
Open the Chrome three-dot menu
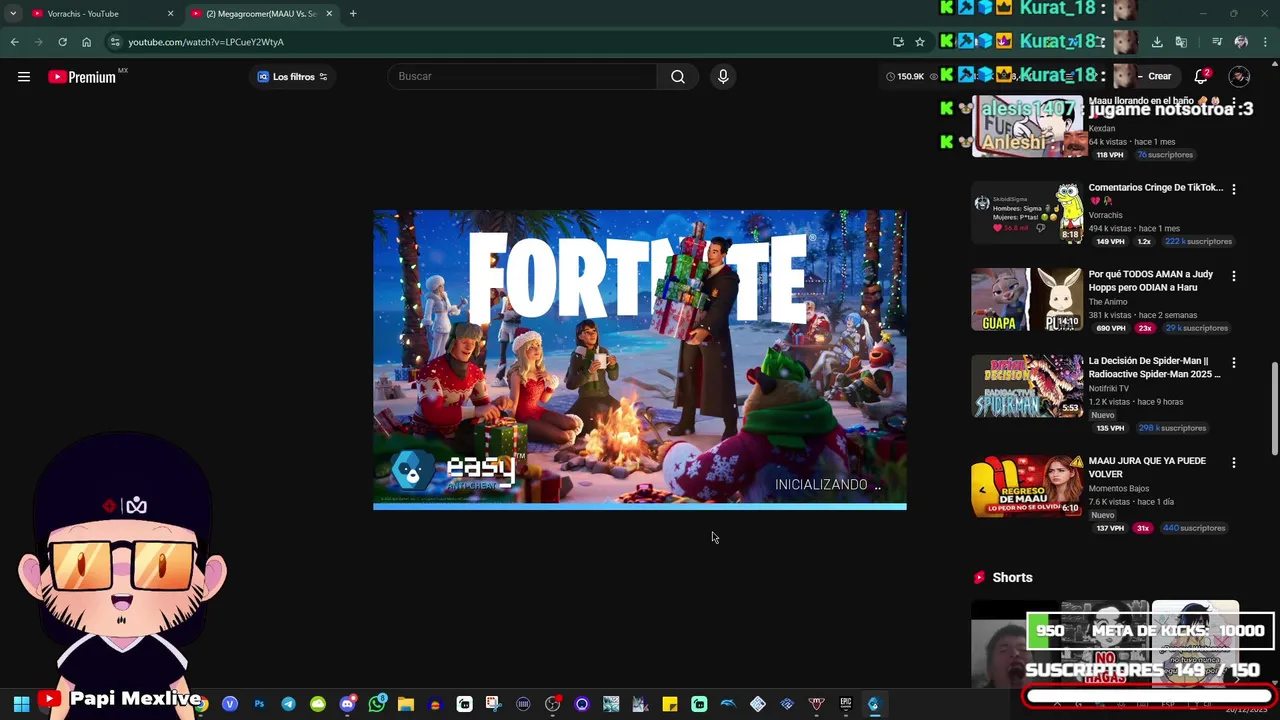[1265, 42]
